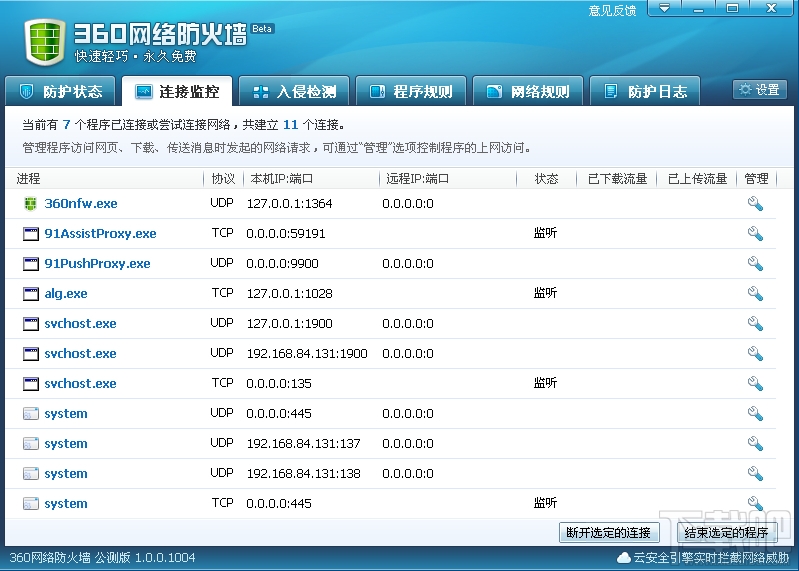Click the cloud security icon in status bar
Viewport: 799px width, 571px height.
pyautogui.click(x=624, y=558)
